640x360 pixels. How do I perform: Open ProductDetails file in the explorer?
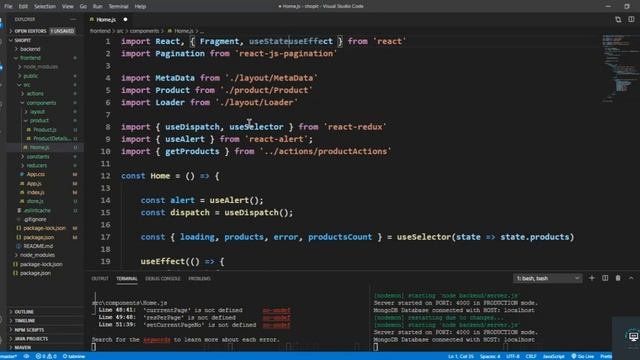tap(52, 138)
